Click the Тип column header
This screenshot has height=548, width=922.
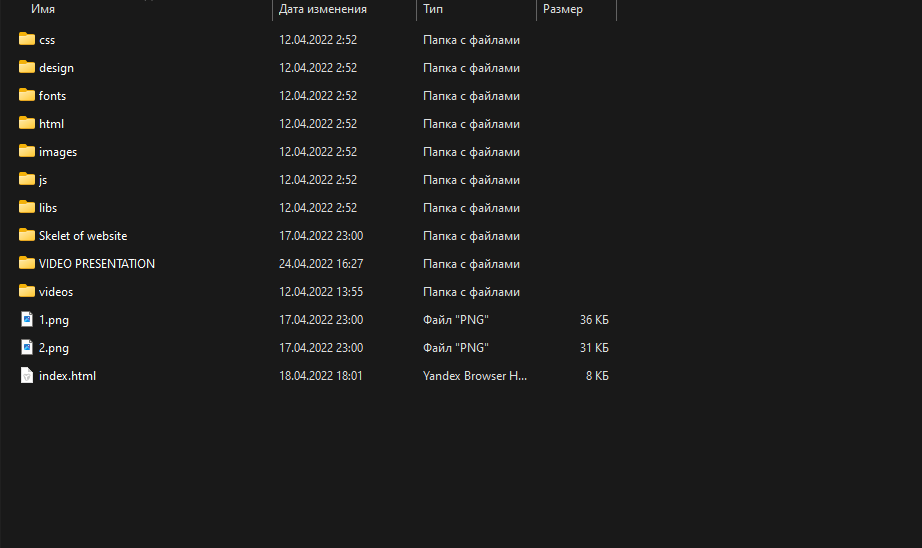pos(433,9)
